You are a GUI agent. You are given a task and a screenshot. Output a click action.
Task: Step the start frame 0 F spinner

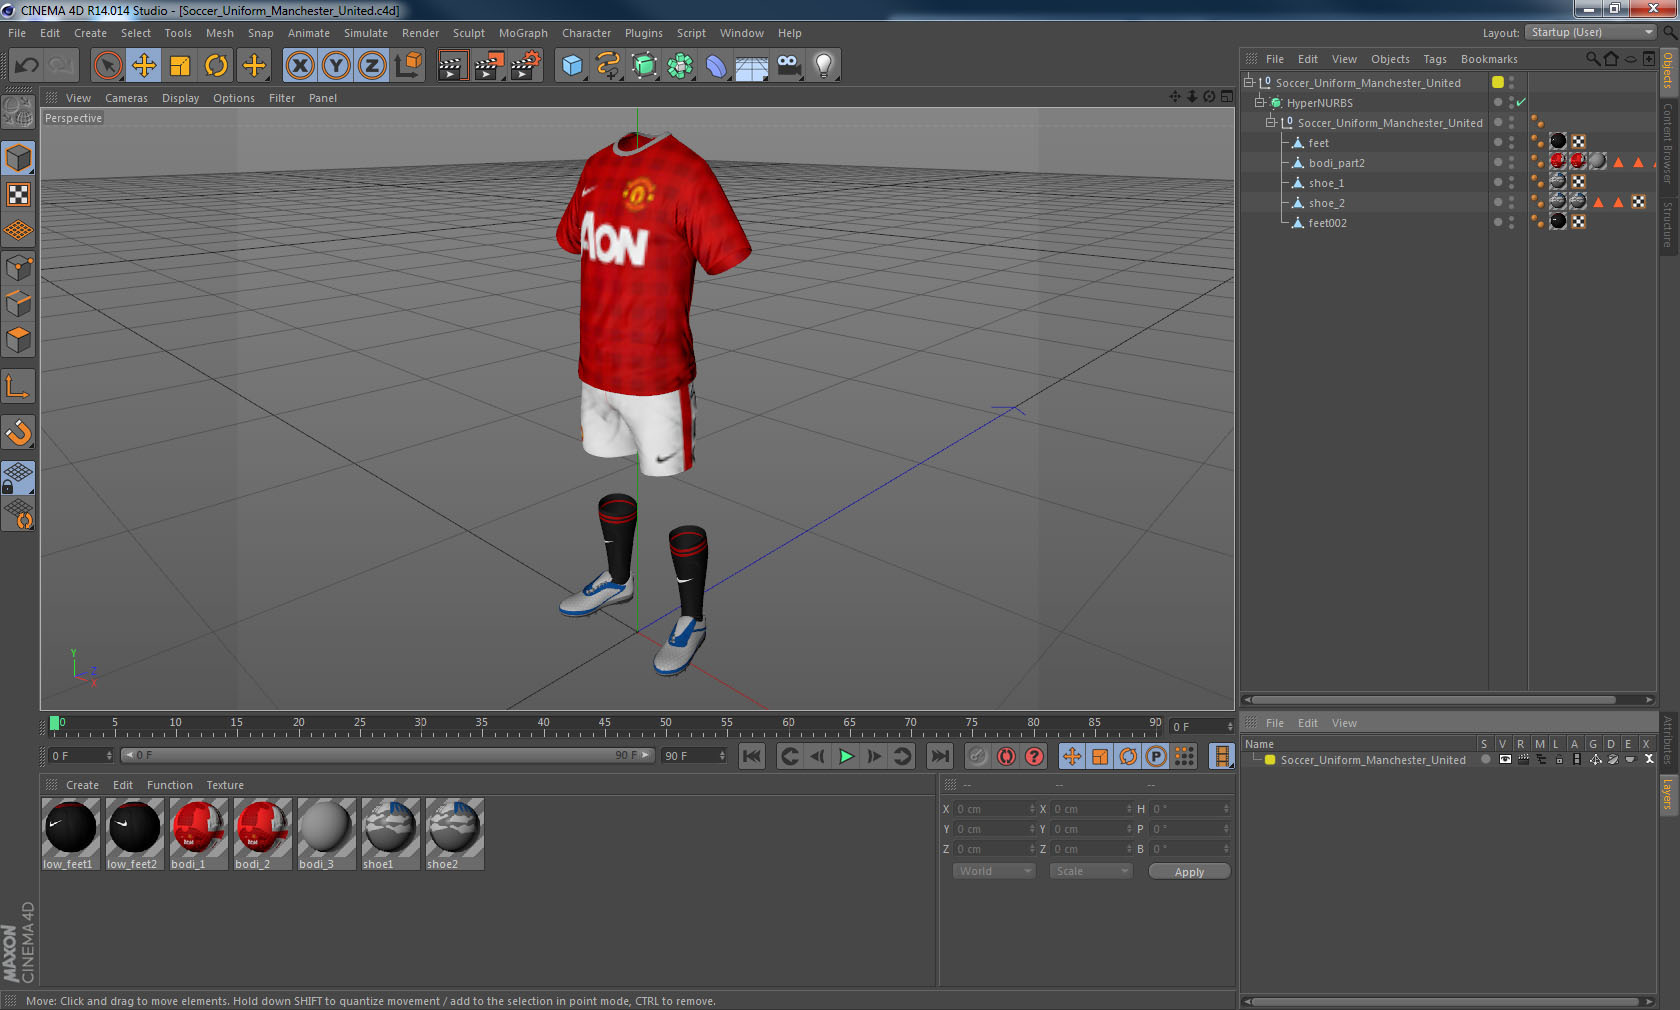pyautogui.click(x=109, y=755)
